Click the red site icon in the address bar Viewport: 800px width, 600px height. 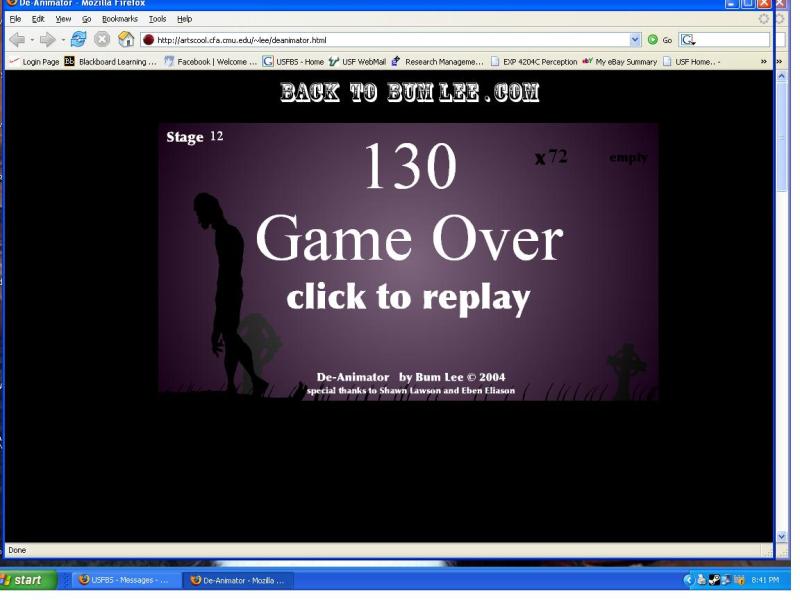point(148,40)
